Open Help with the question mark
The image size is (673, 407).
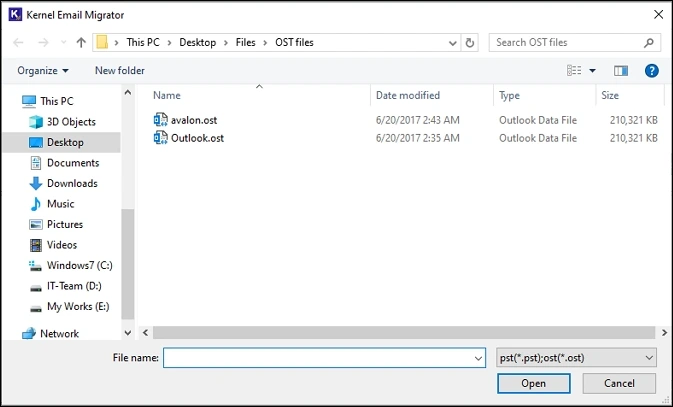[652, 70]
